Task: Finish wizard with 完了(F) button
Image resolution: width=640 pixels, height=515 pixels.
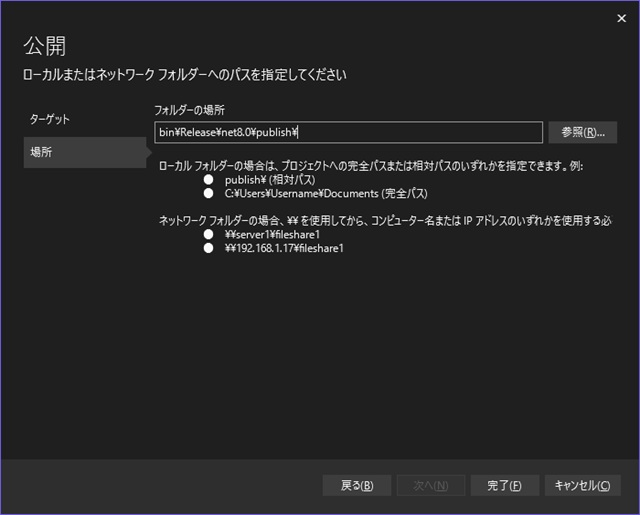Action: coord(504,485)
